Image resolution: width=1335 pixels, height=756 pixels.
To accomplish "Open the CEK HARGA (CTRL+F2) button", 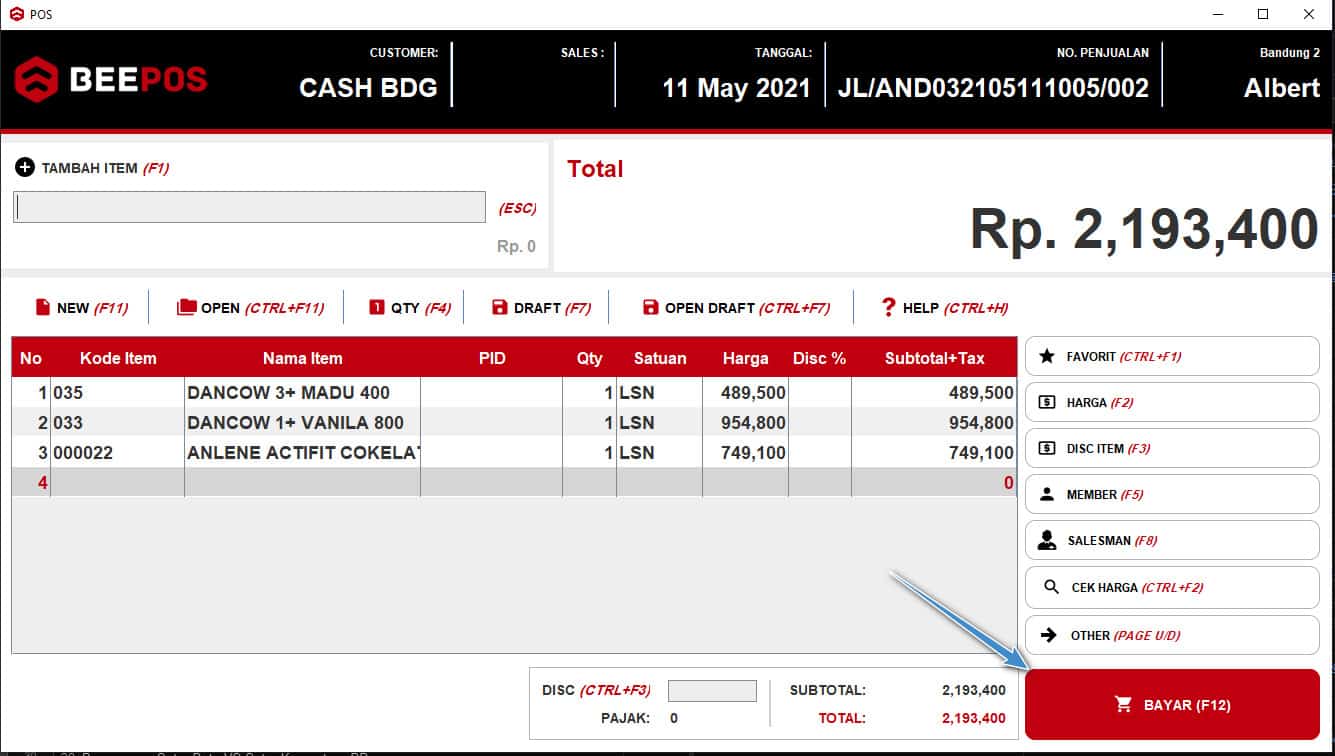I will point(1172,587).
